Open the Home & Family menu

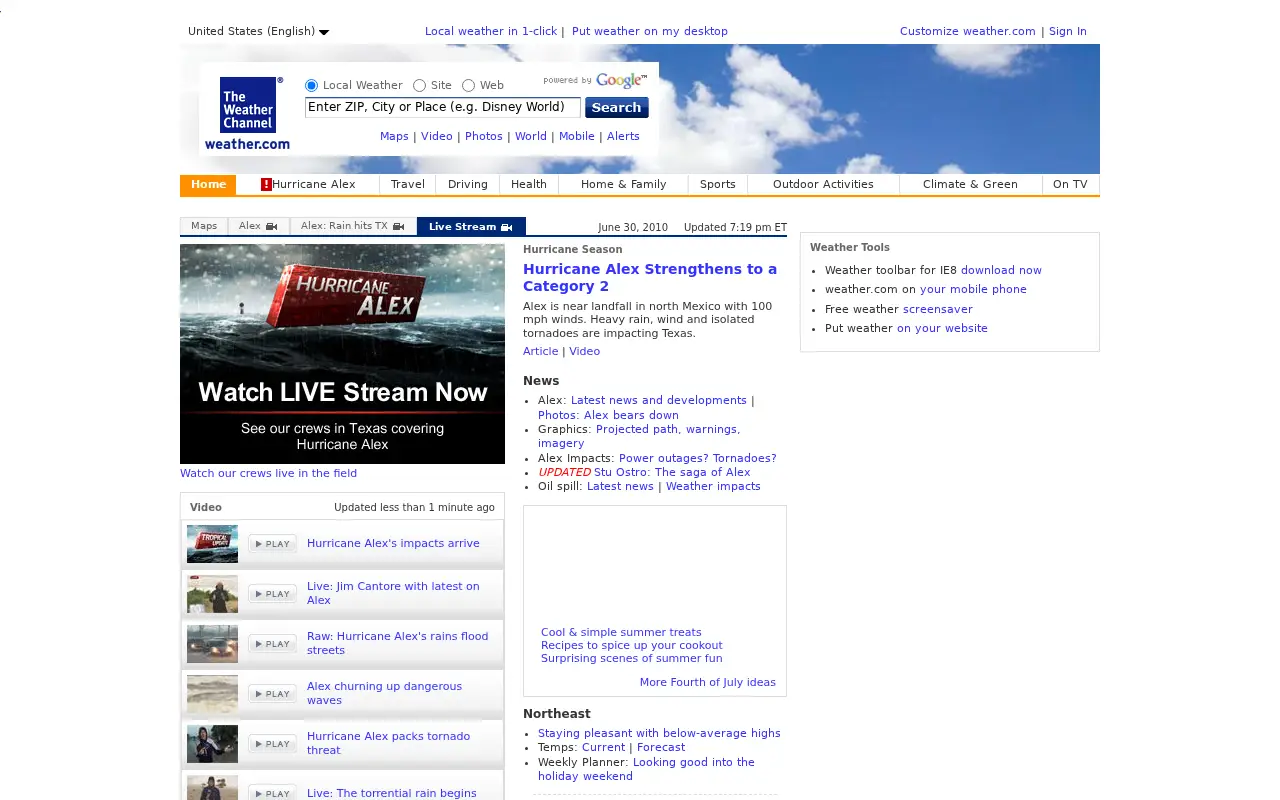pyautogui.click(x=624, y=184)
